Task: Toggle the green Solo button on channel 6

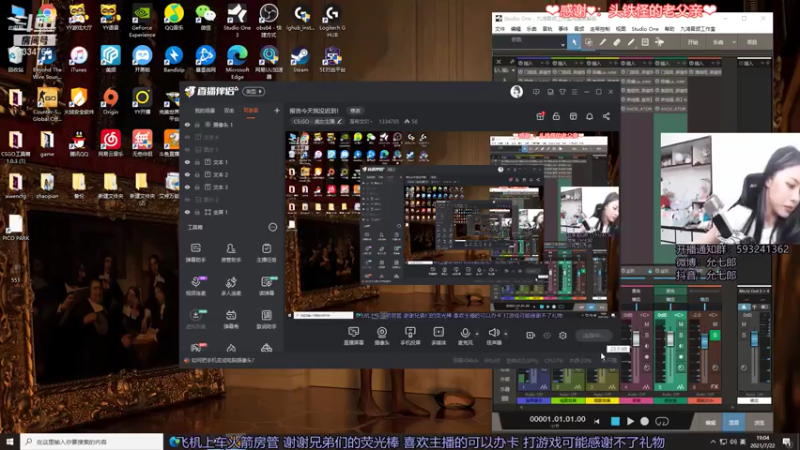Action: pyautogui.click(x=715, y=335)
